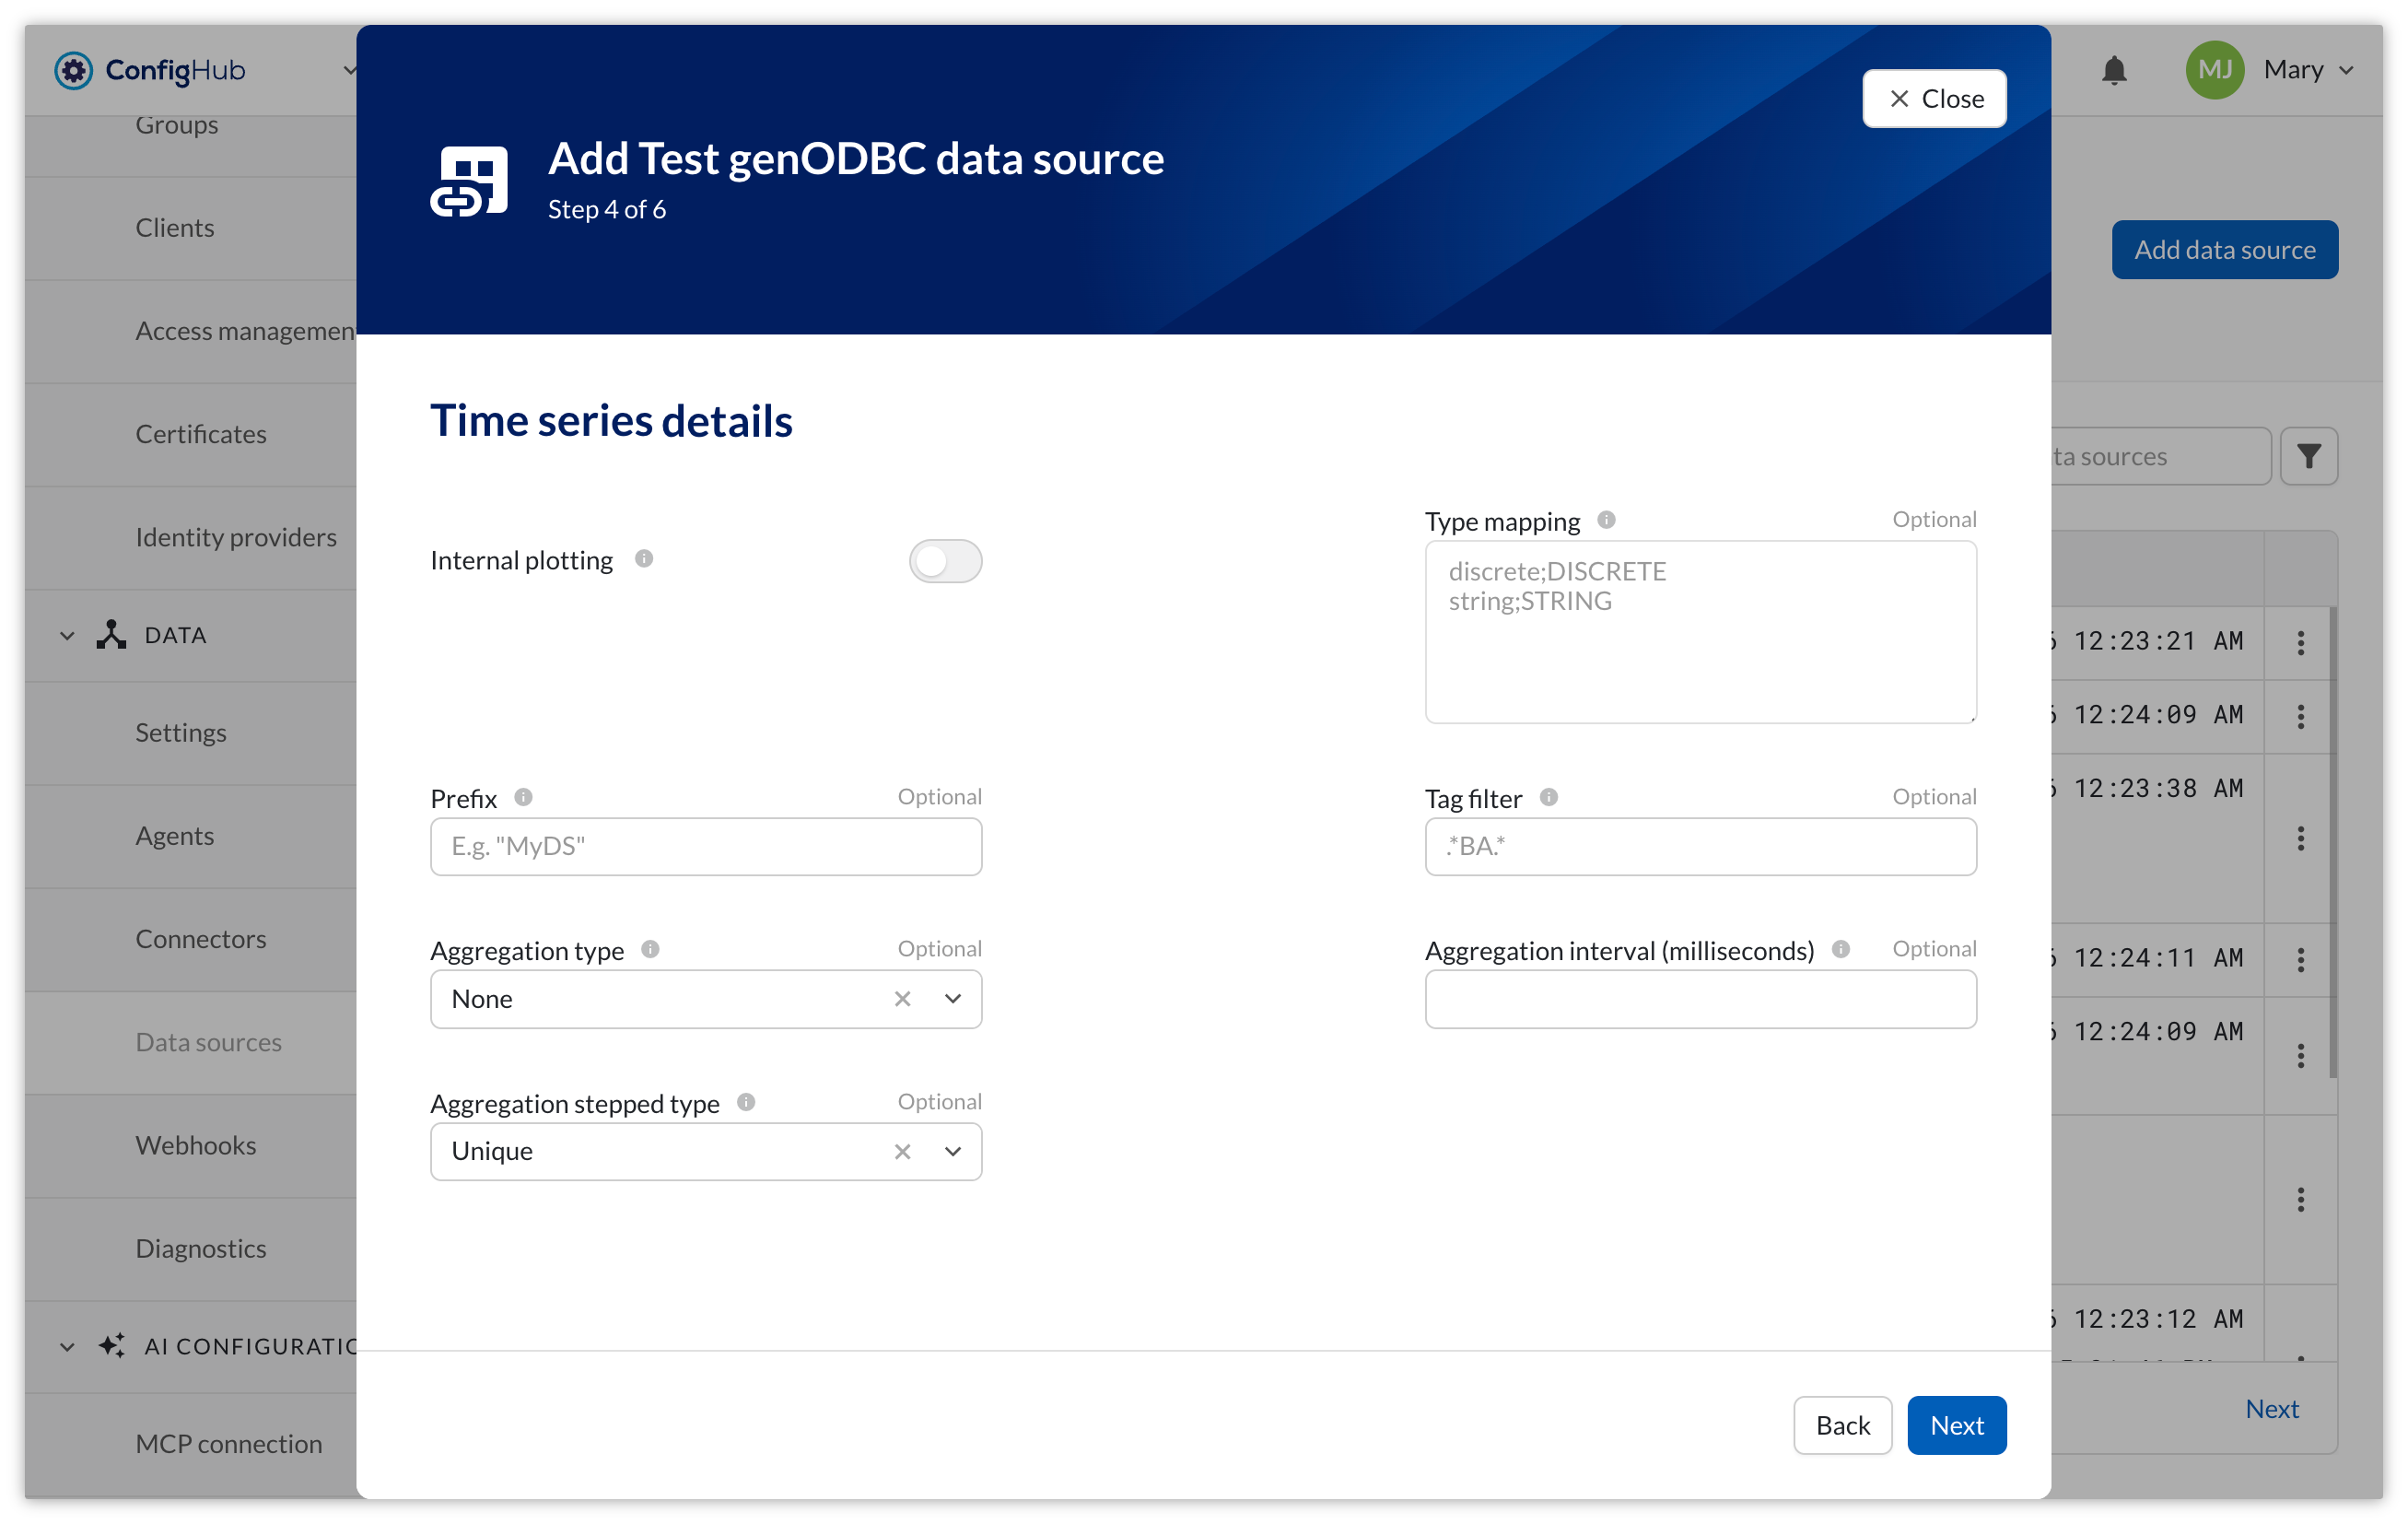Click the Aggregation interval input field

pos(1700,999)
